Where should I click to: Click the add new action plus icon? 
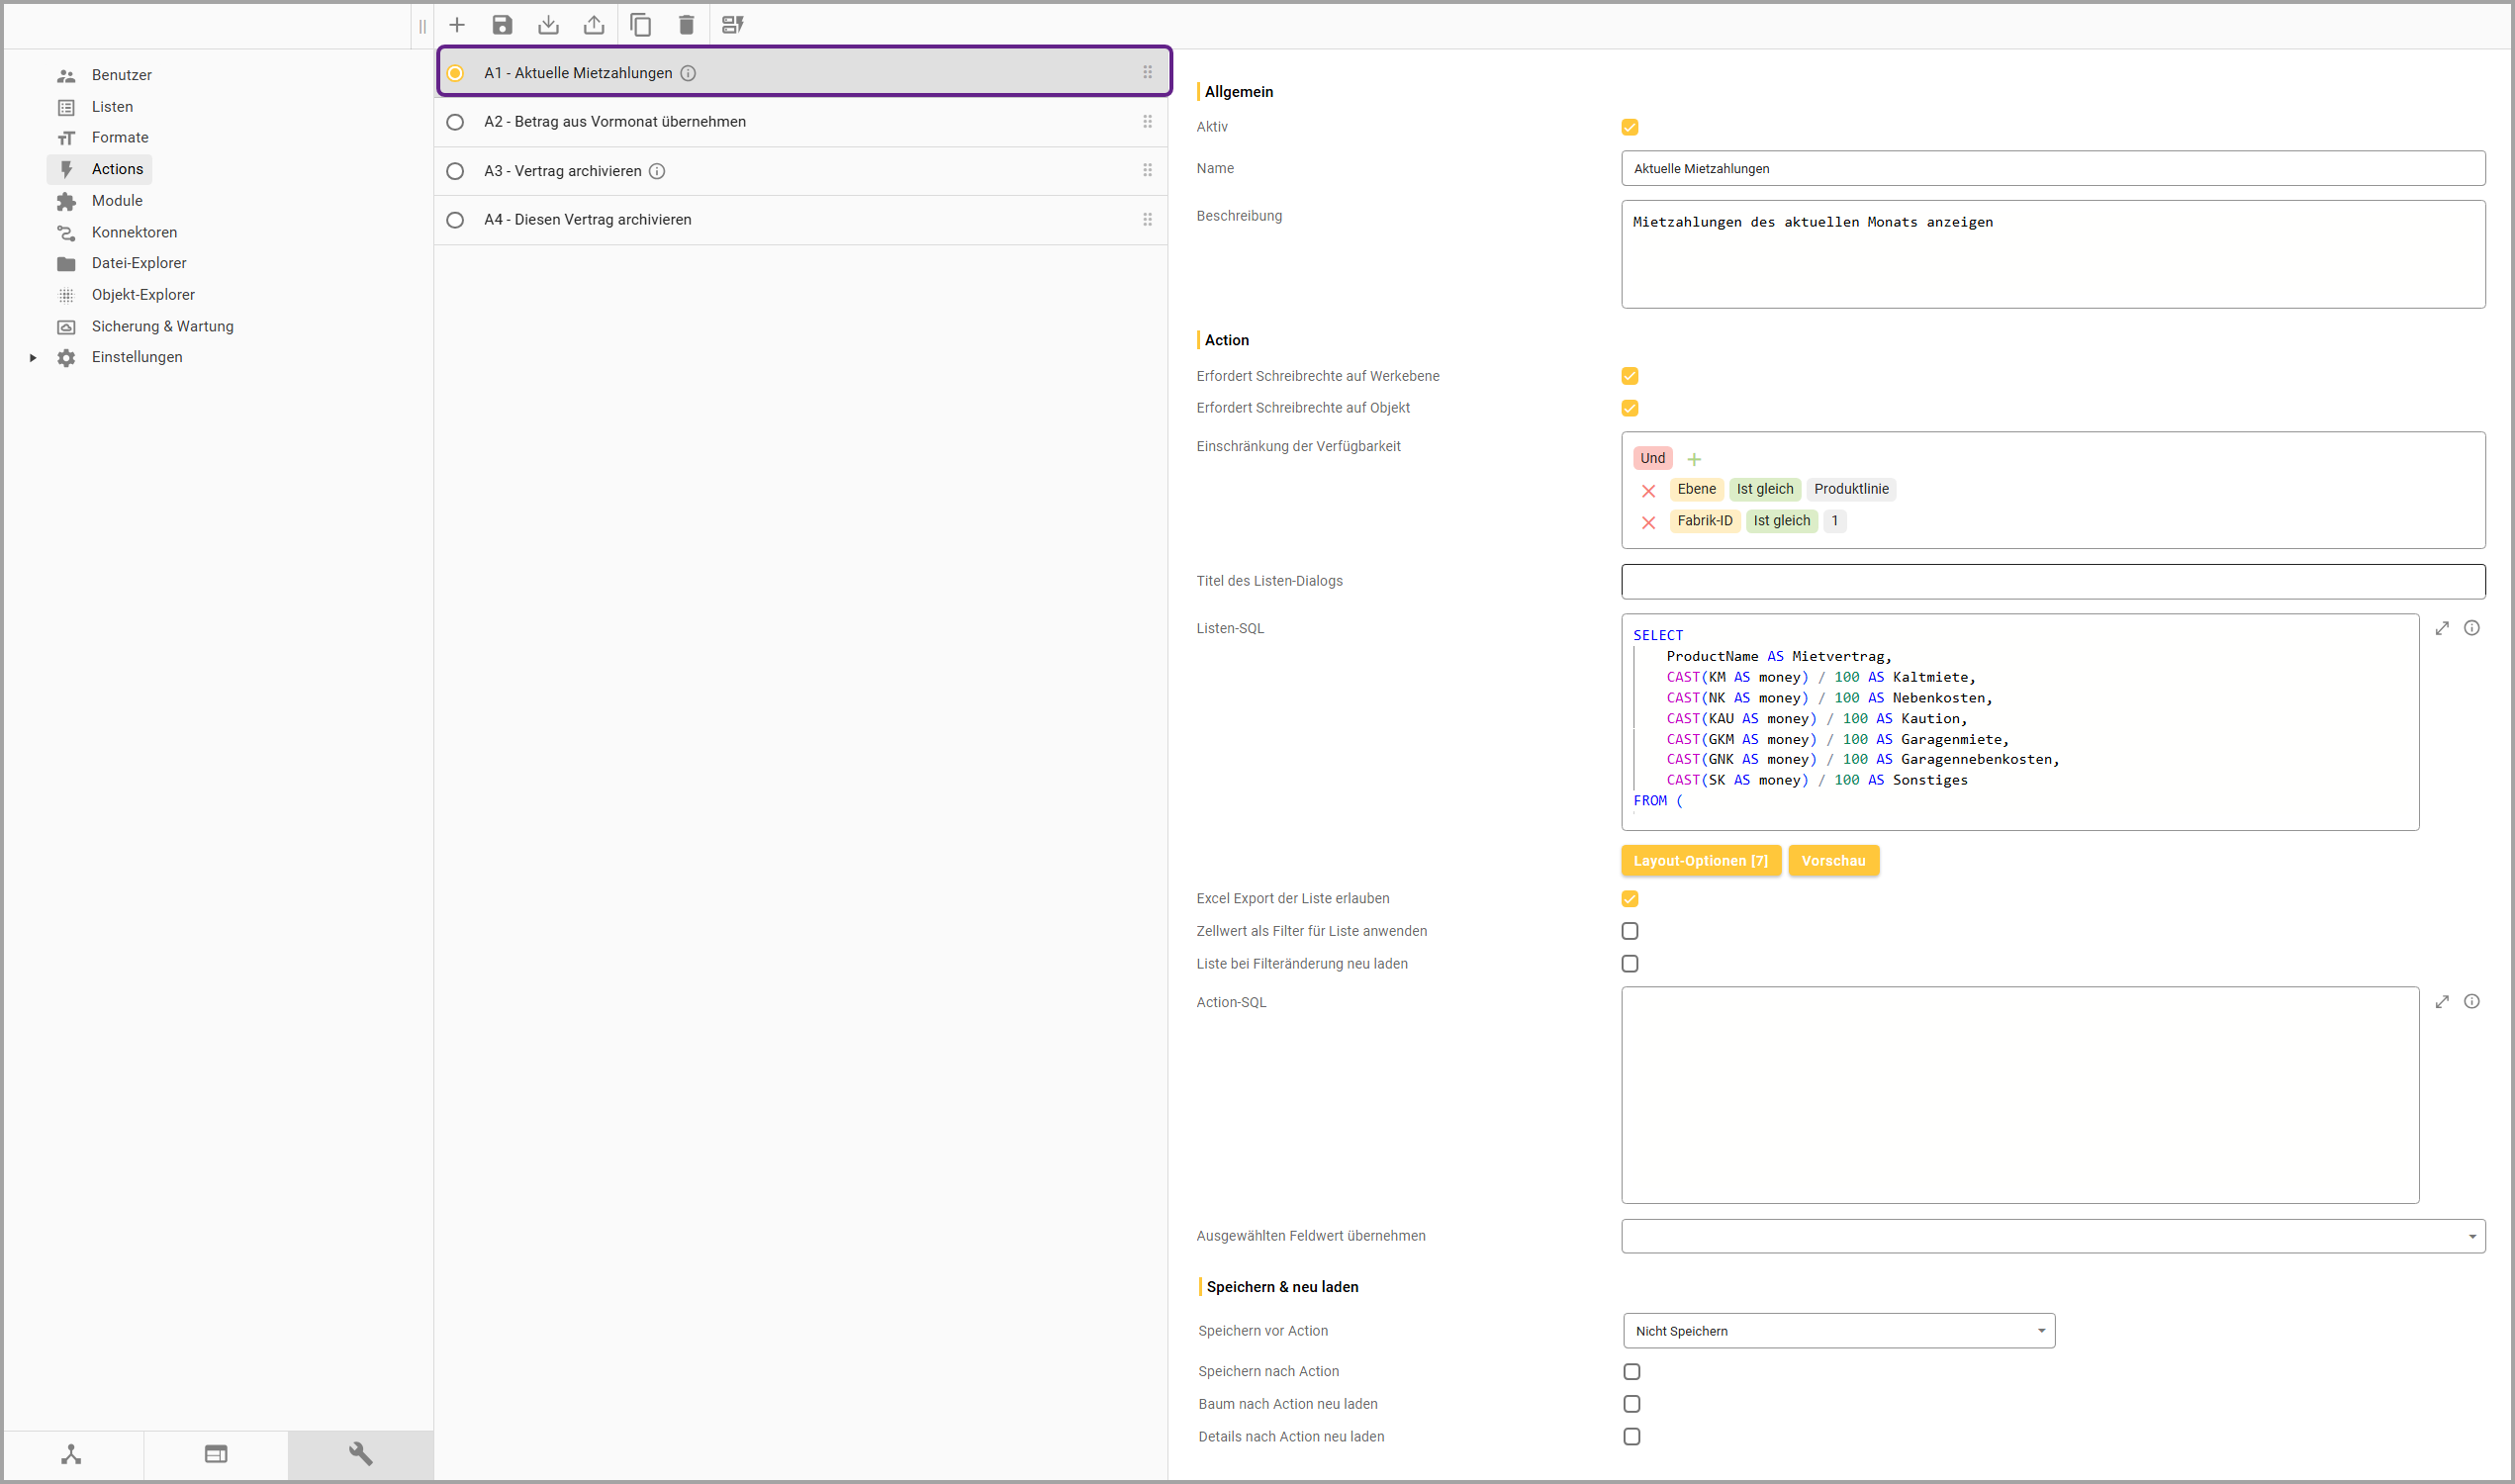pos(457,25)
